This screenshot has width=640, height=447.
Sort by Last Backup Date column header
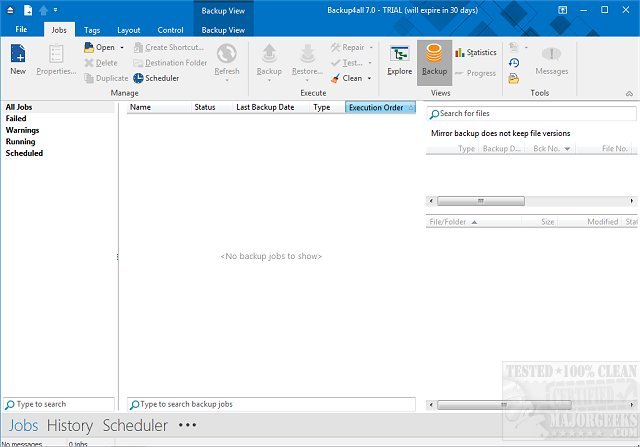tap(272, 107)
